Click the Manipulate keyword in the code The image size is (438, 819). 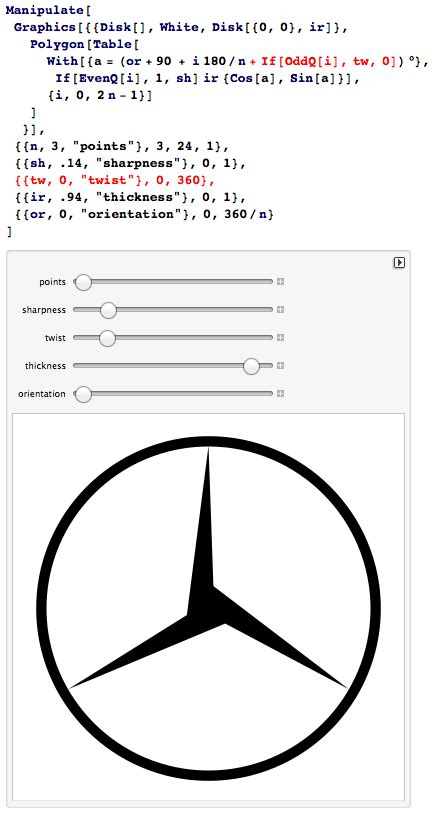[44, 10]
